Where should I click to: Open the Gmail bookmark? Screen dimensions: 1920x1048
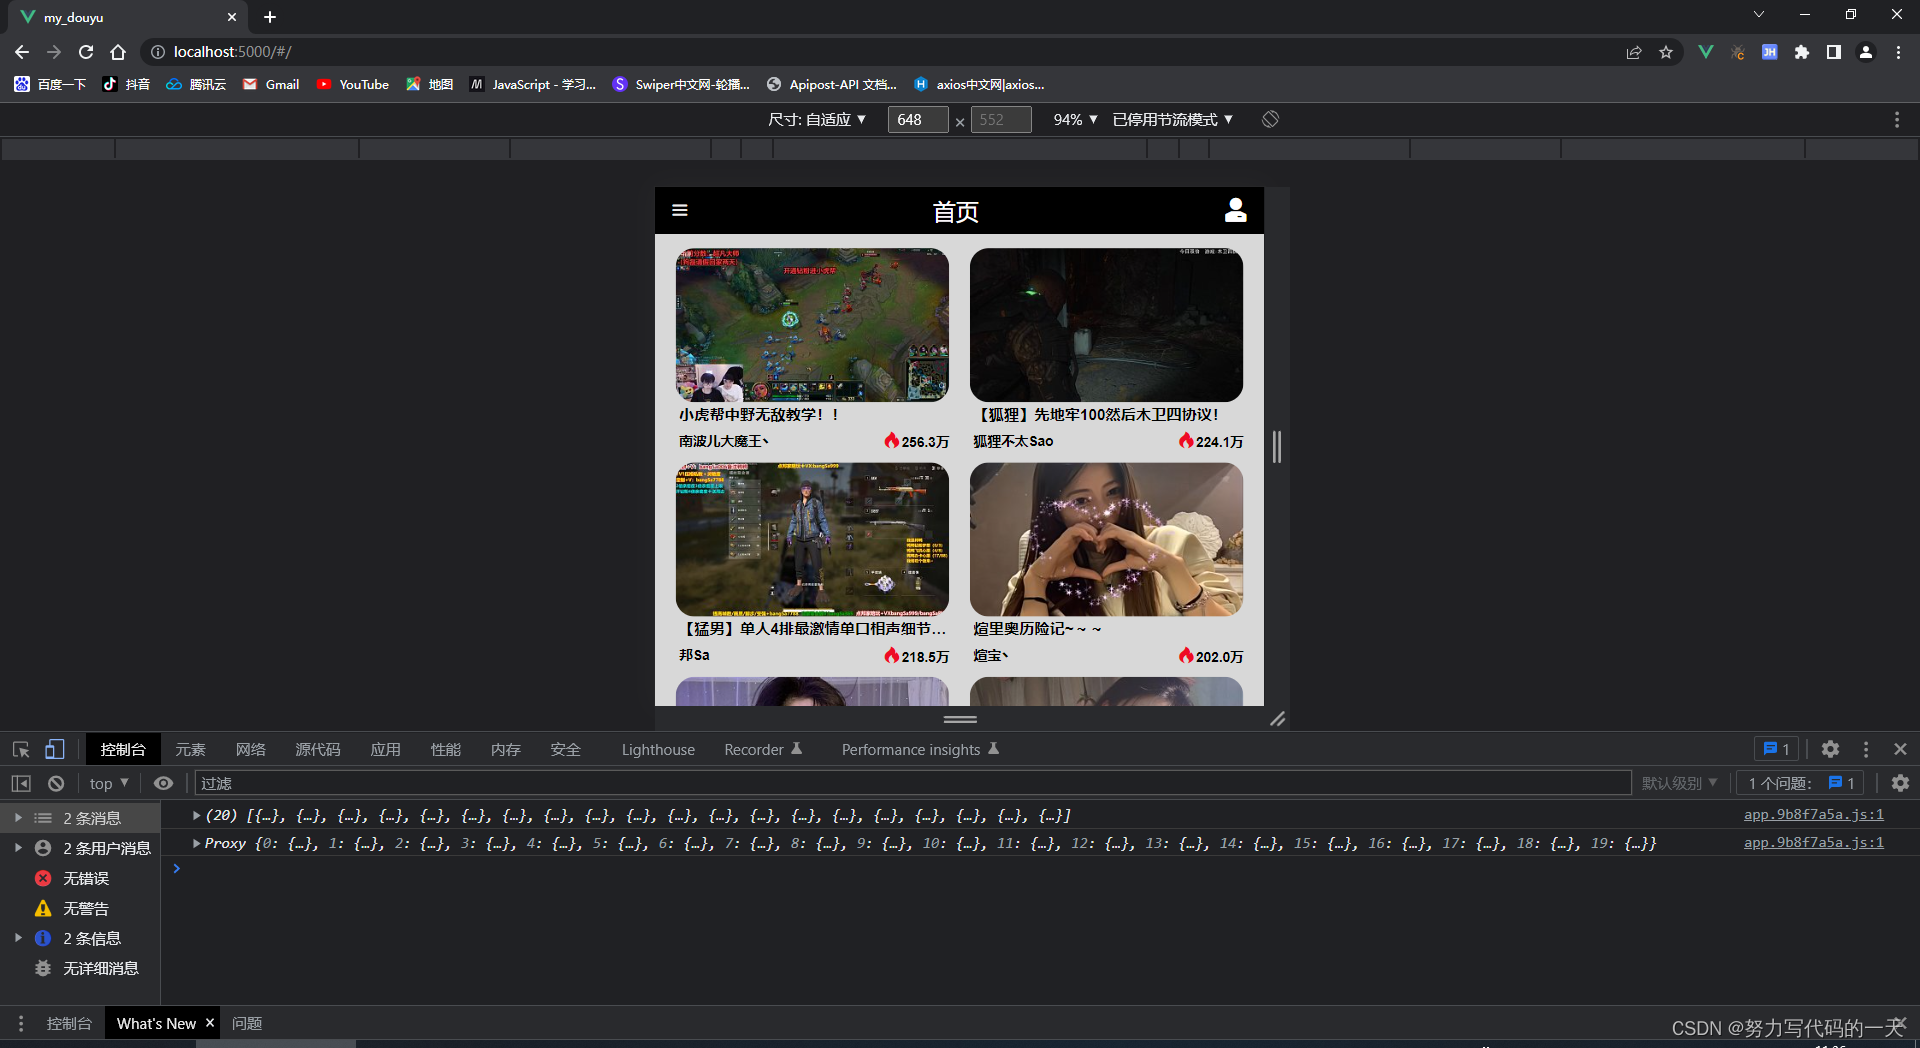(x=271, y=84)
